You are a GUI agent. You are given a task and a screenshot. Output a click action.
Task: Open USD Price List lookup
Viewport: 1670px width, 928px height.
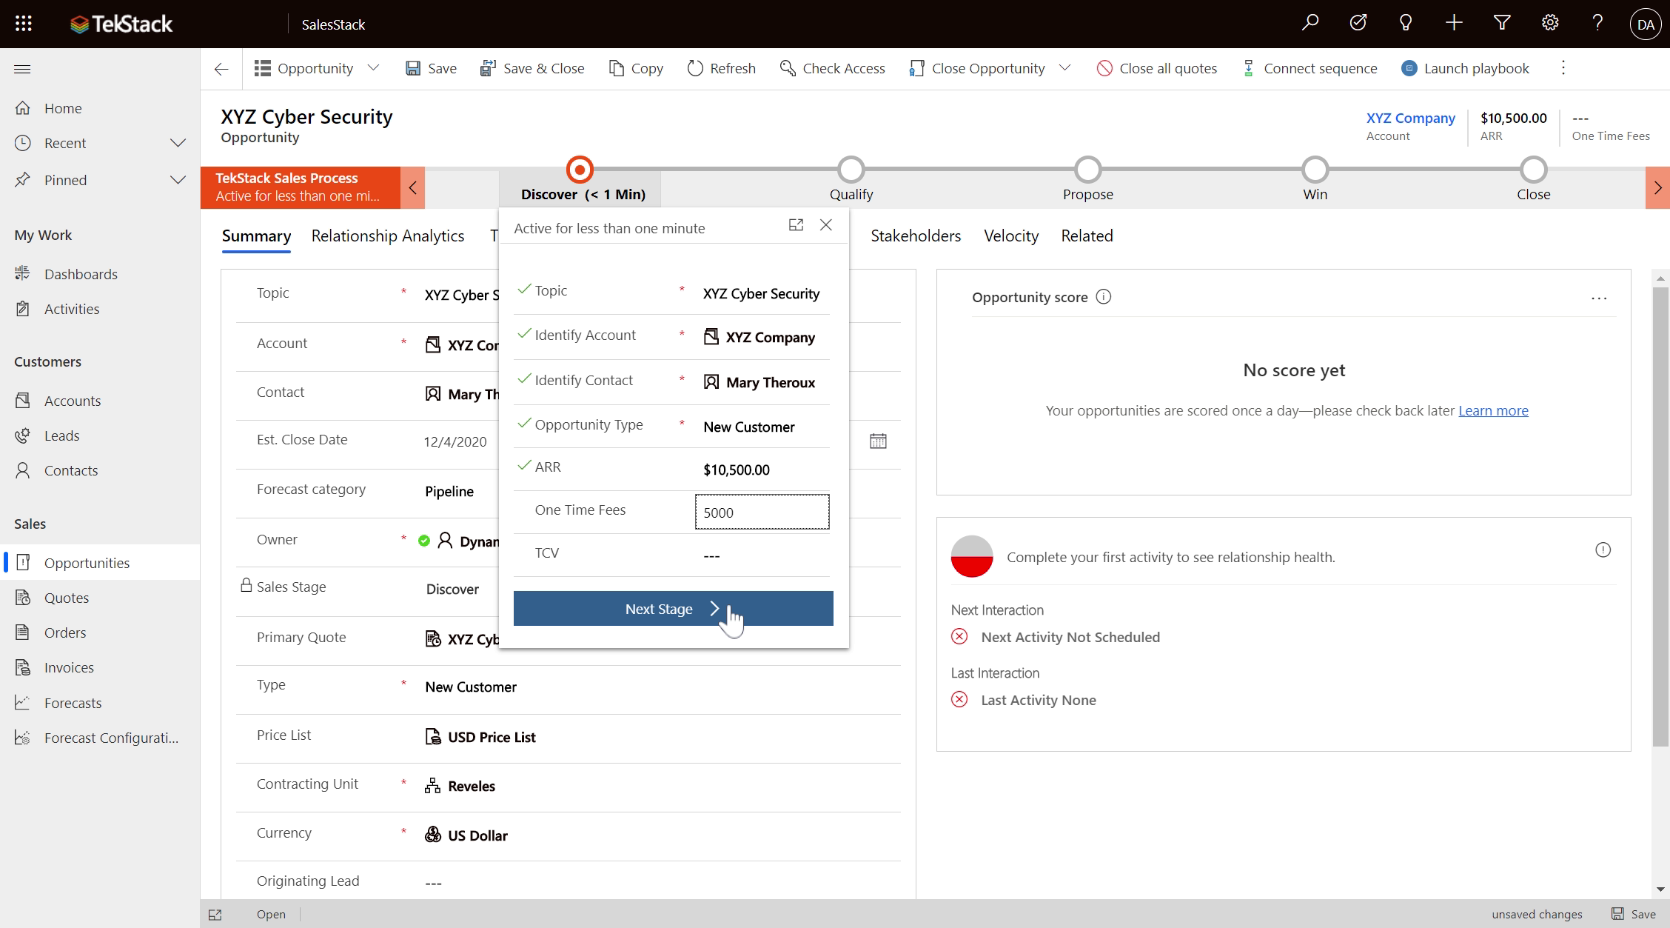tap(492, 737)
